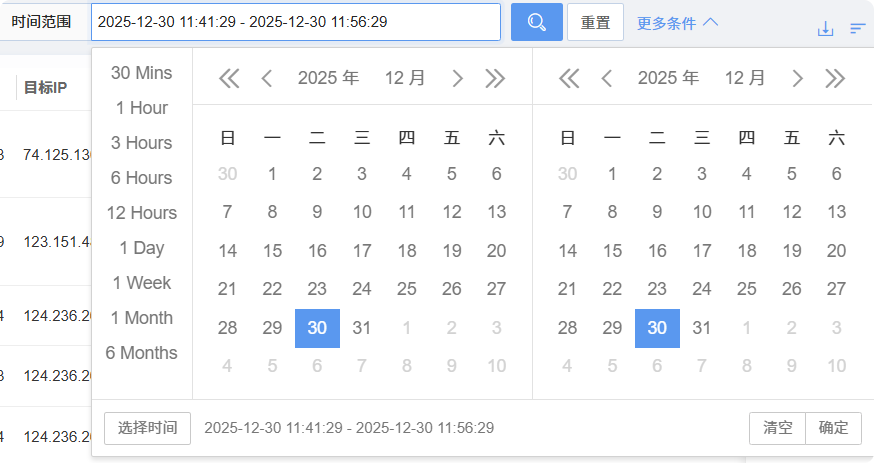Click the 目标IP column header
This screenshot has height=463, width=874.
(x=45, y=87)
